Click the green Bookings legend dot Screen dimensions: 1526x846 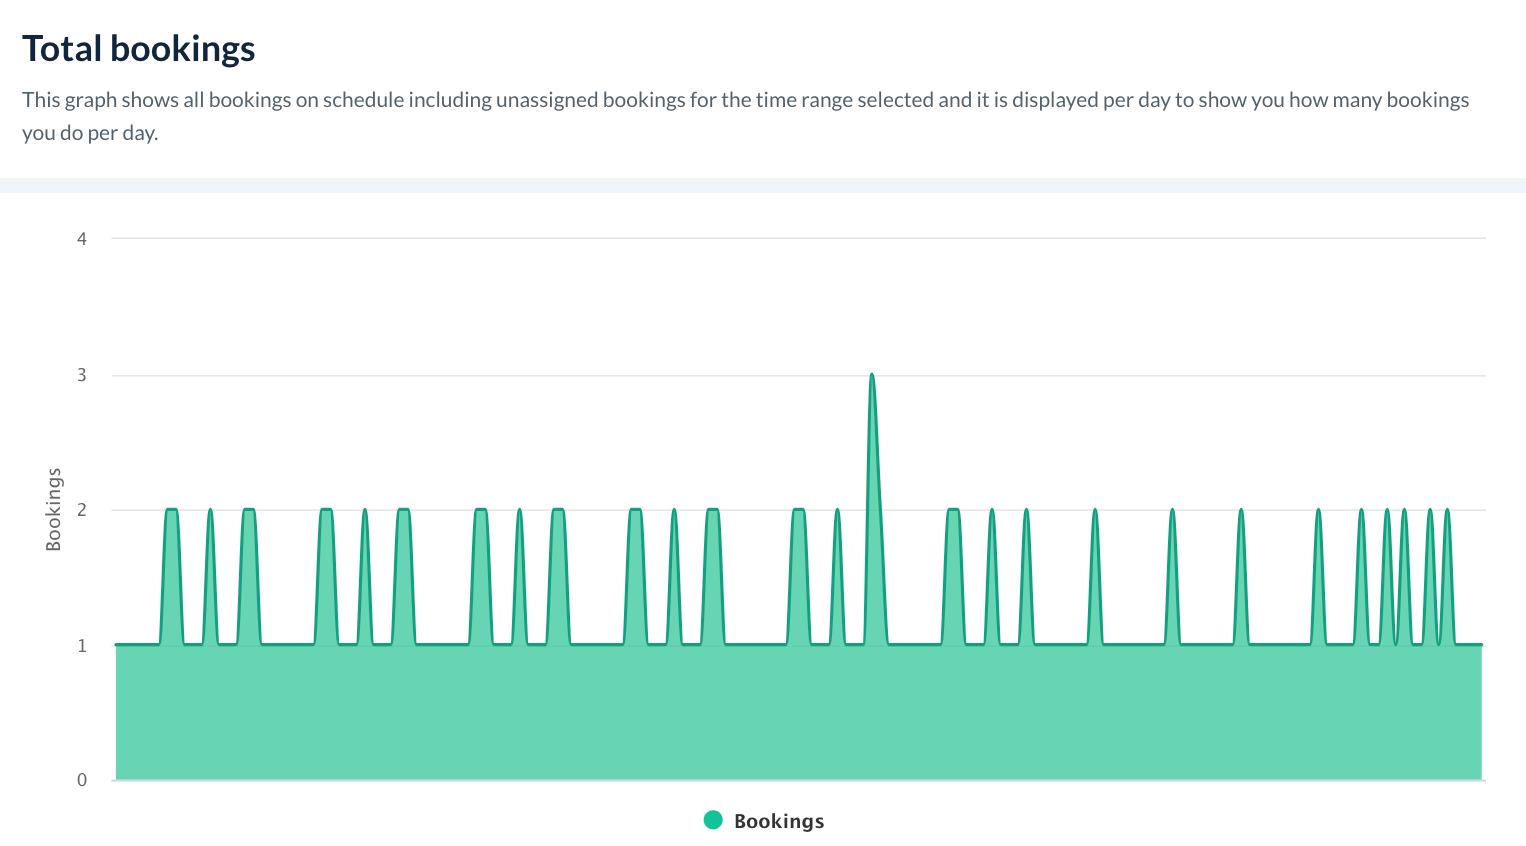(713, 820)
